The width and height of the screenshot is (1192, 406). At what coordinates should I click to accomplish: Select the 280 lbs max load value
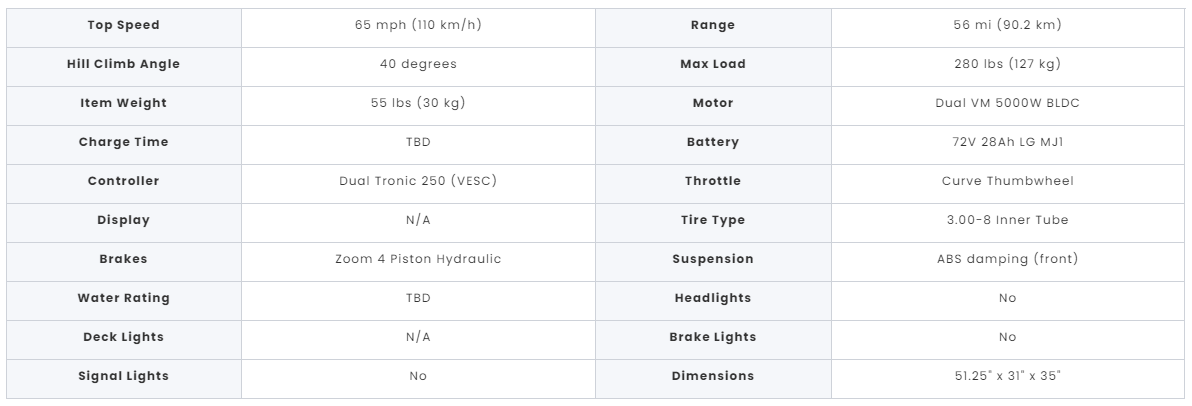click(x=1007, y=64)
